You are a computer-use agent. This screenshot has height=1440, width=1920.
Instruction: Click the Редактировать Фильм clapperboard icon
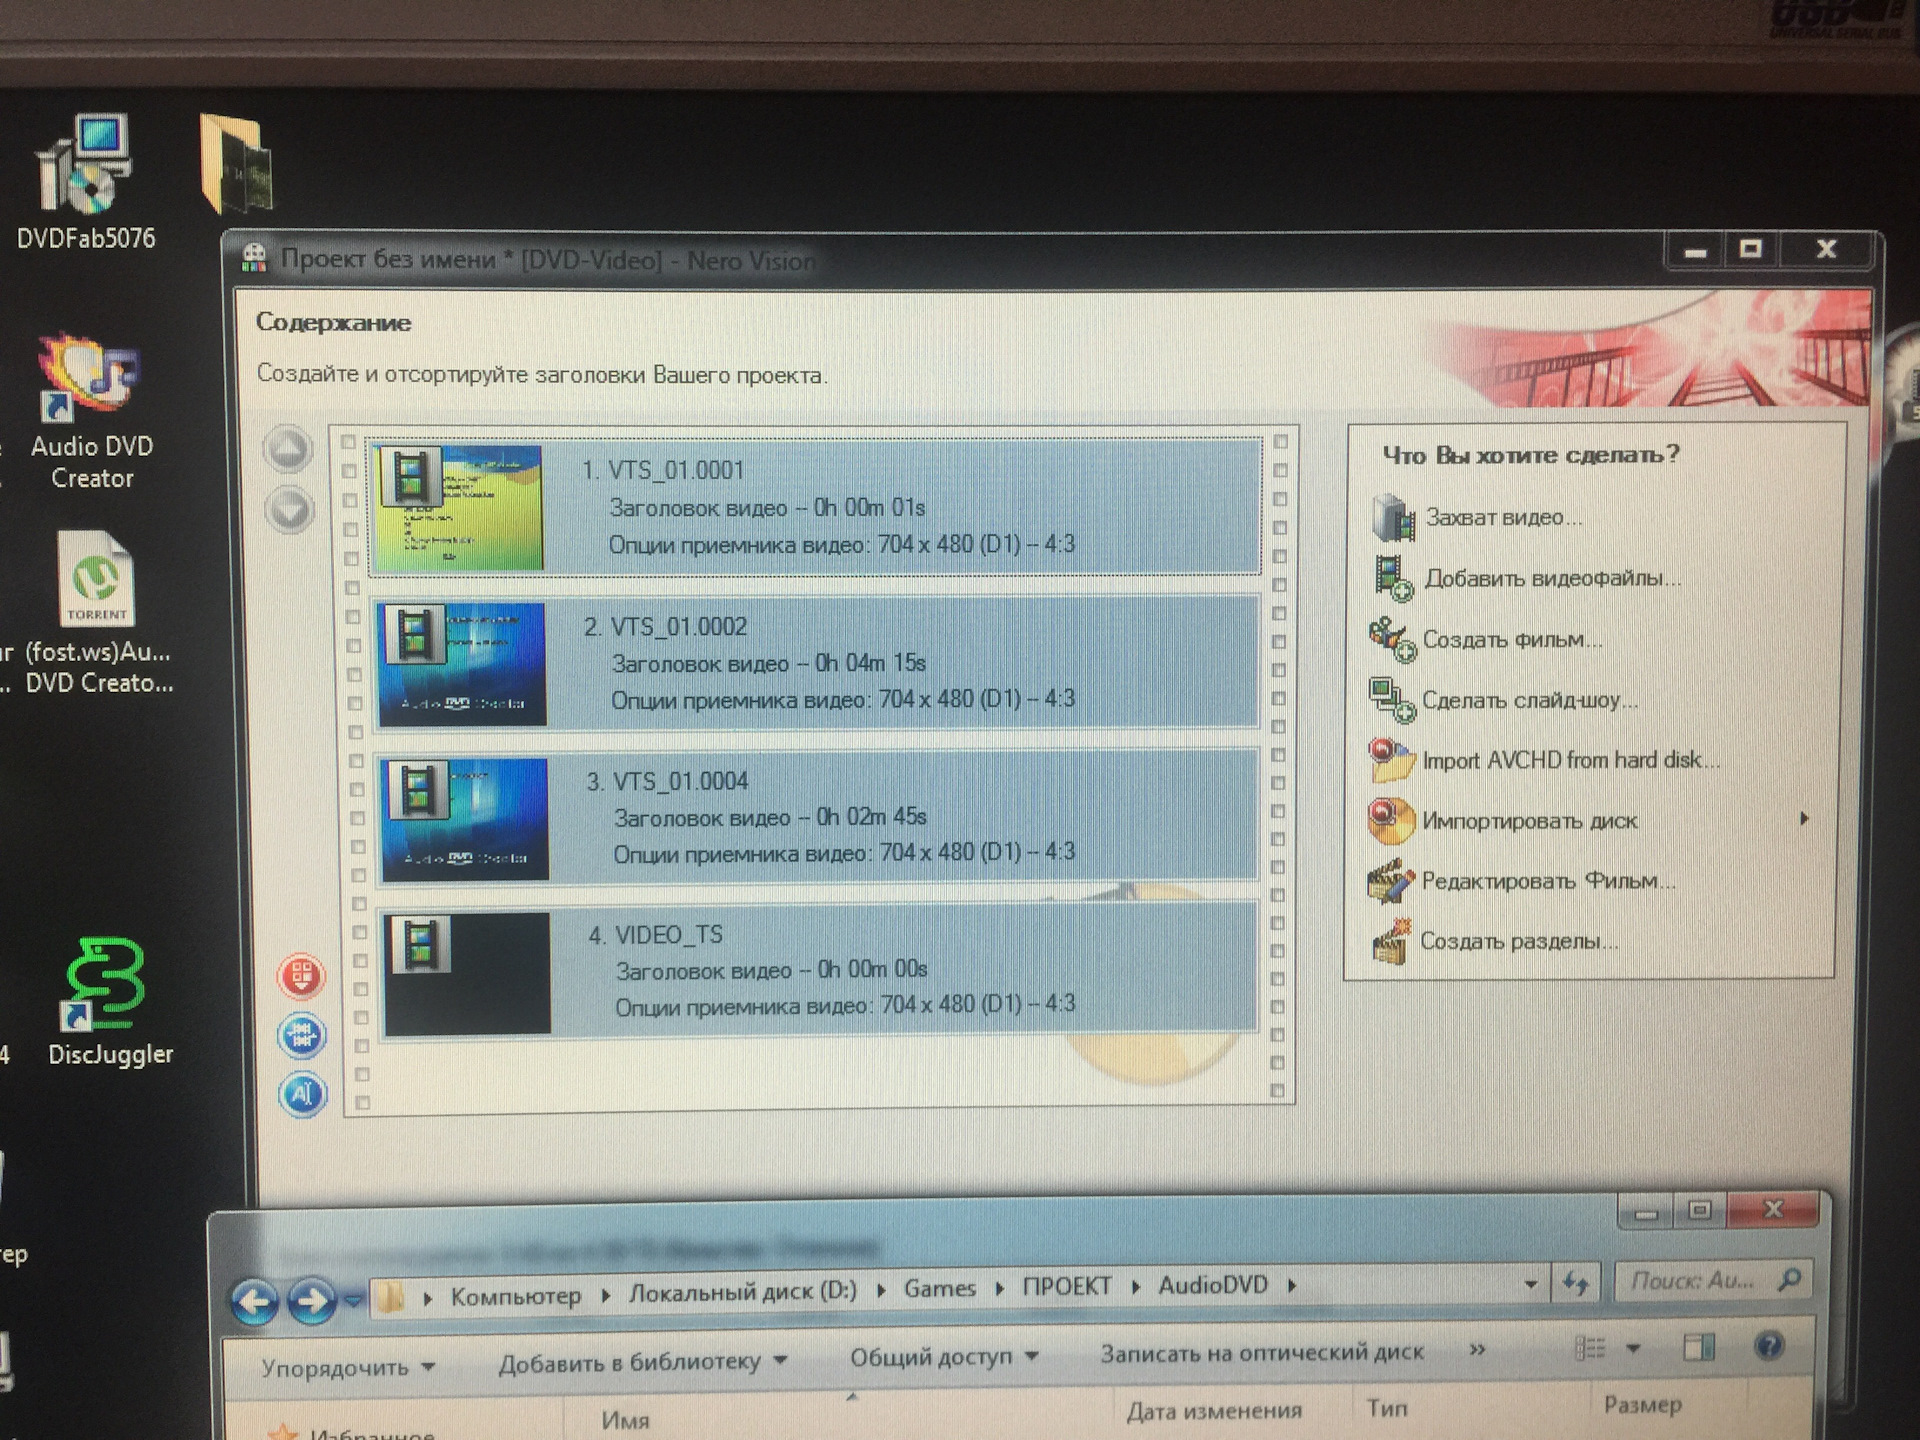1391,881
